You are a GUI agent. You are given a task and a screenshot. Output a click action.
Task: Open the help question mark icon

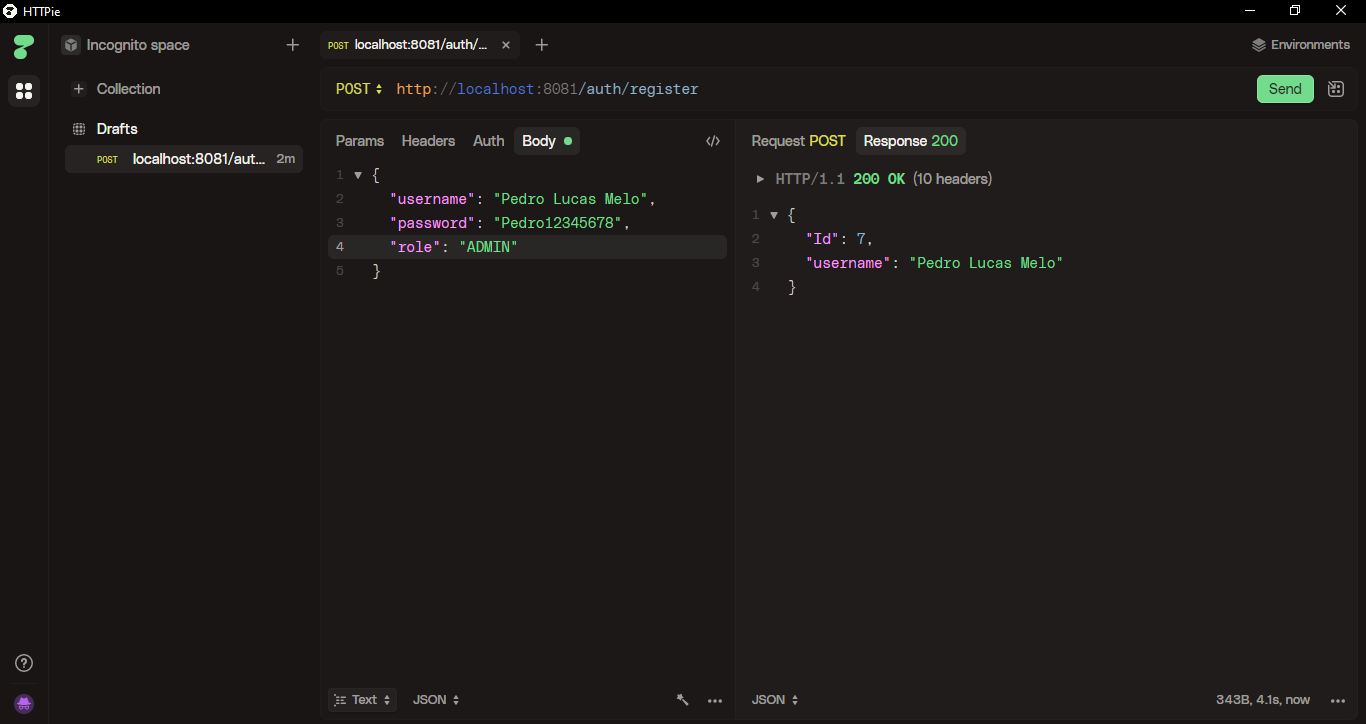click(24, 663)
